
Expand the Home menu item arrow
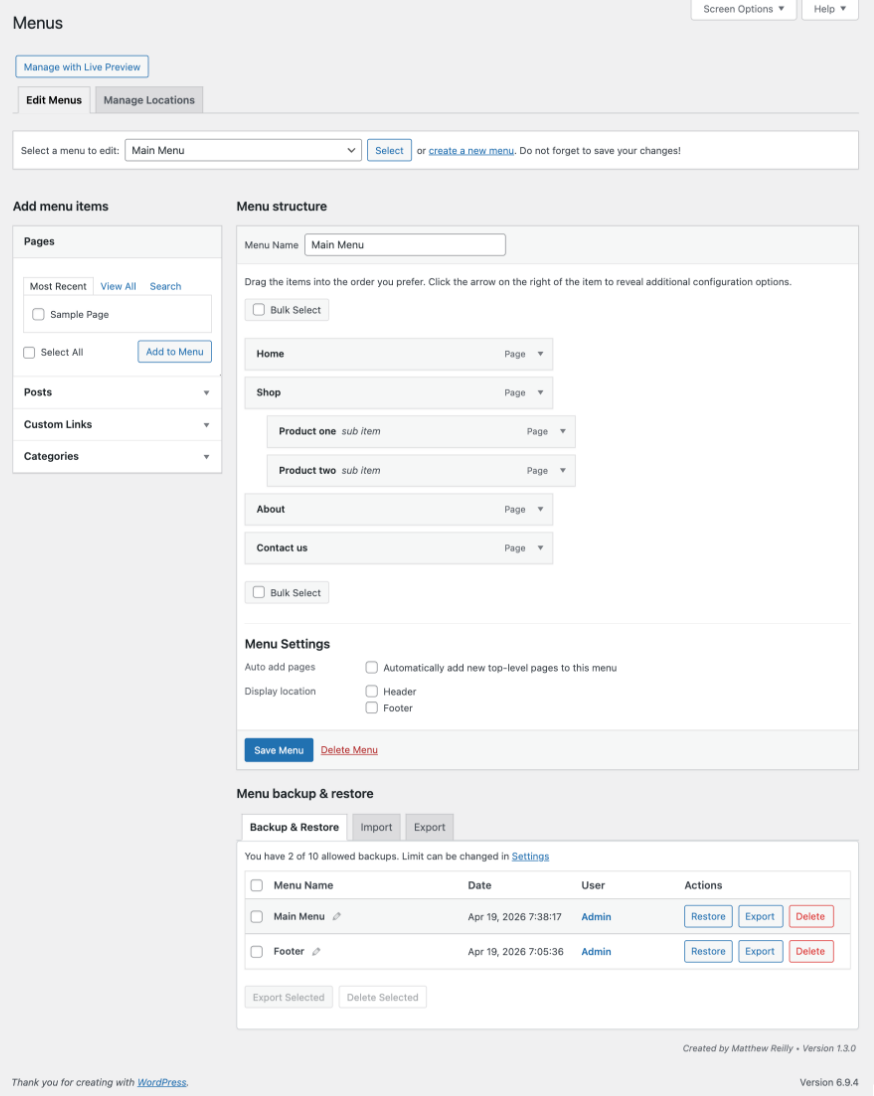[x=540, y=354]
